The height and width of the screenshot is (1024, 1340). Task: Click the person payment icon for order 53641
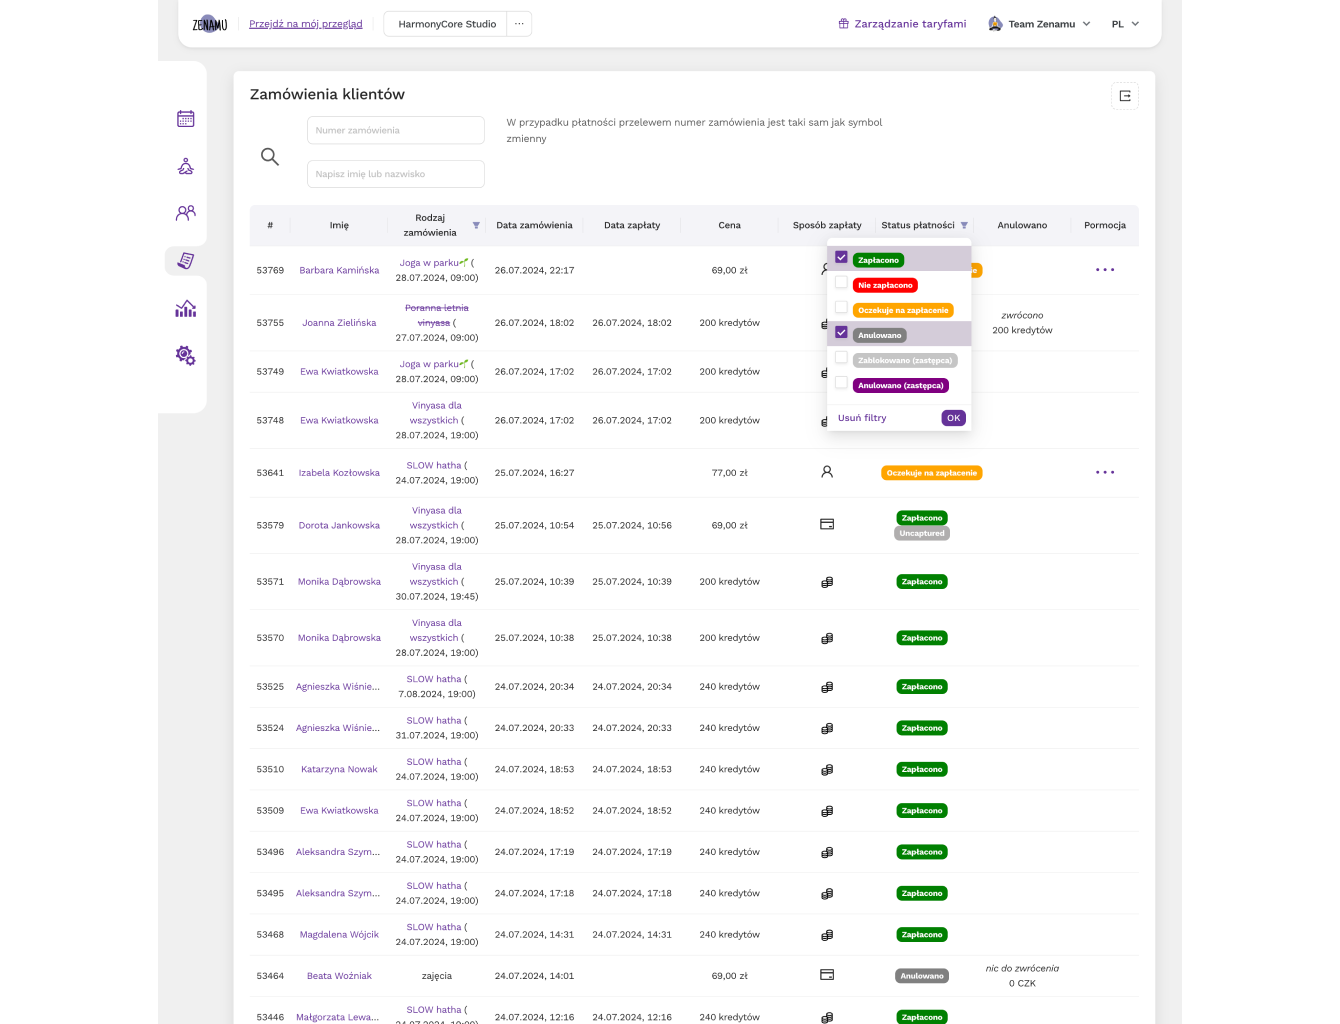click(x=827, y=472)
